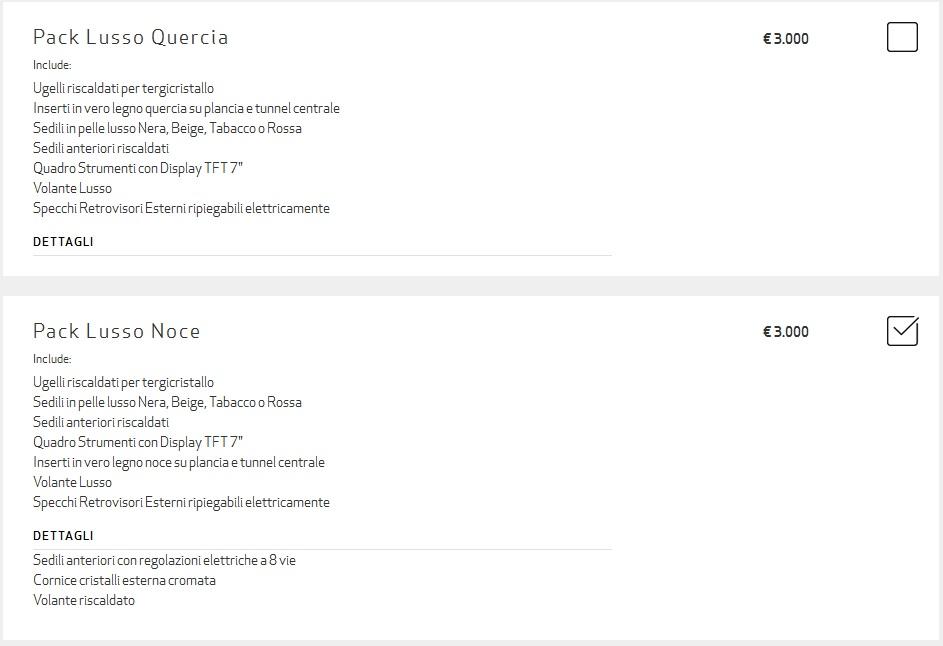Click 'Cornice cristalli esterna cromata' detail
Viewport: 943px width, 646px height.
124,580
